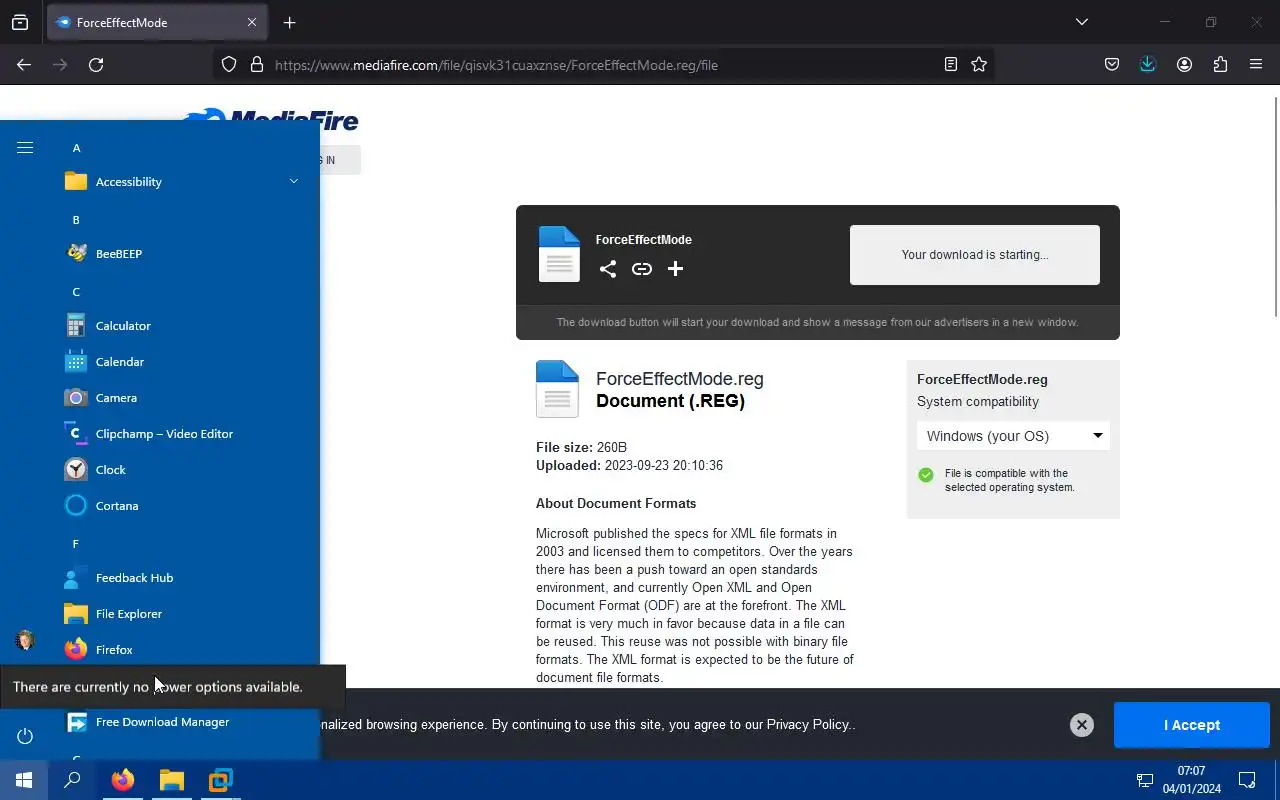Close the ForceEffectMode tab
The height and width of the screenshot is (800, 1280).
(x=252, y=22)
